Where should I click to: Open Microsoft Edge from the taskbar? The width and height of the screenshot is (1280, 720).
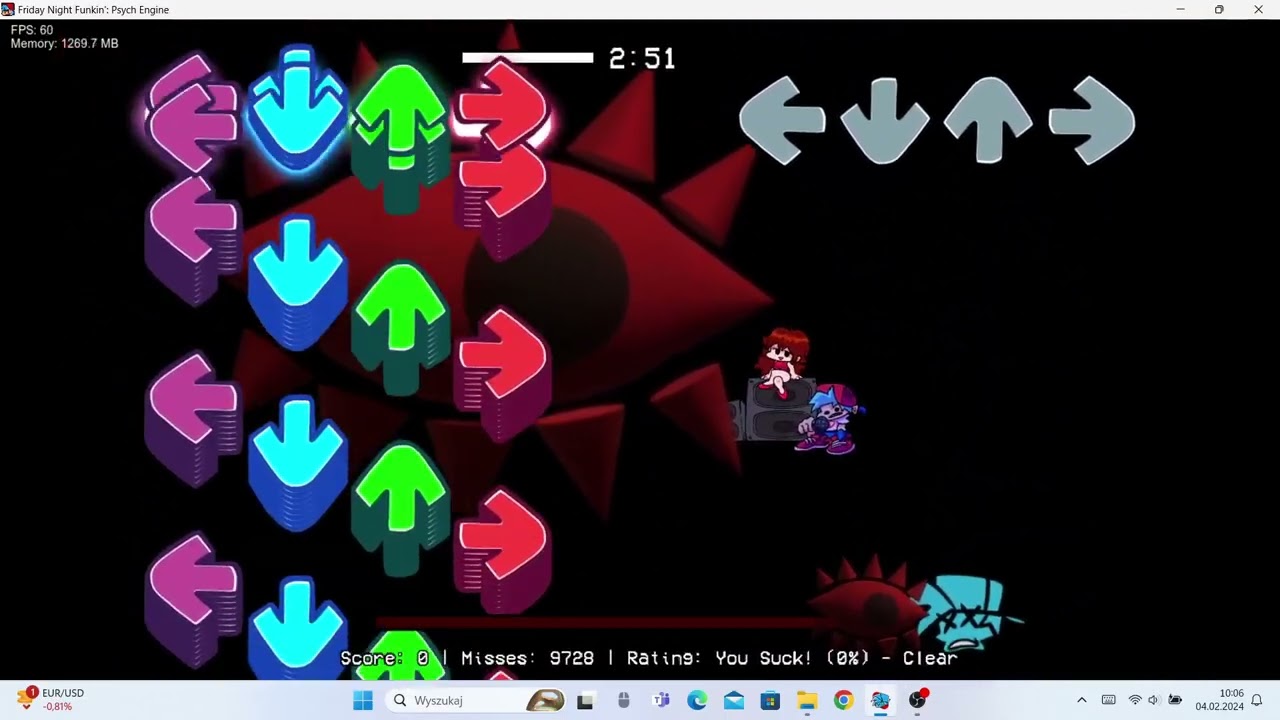pyautogui.click(x=697, y=700)
